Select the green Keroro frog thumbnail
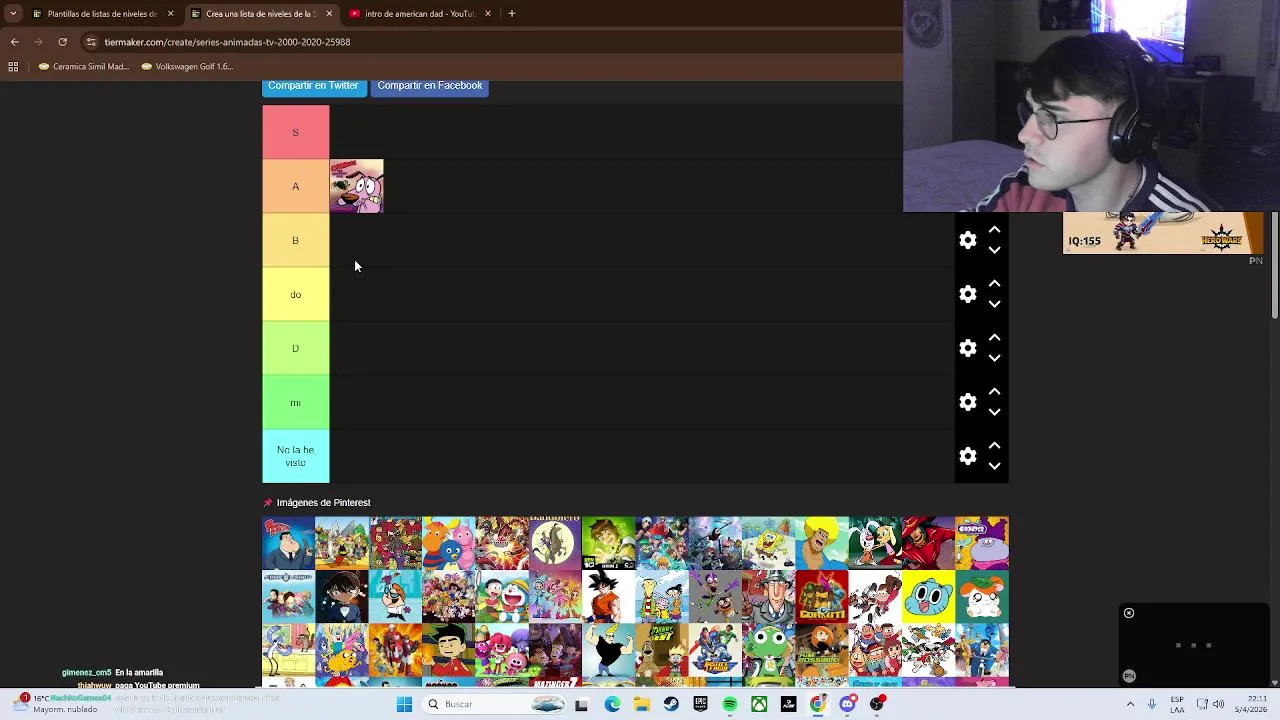 coord(768,651)
